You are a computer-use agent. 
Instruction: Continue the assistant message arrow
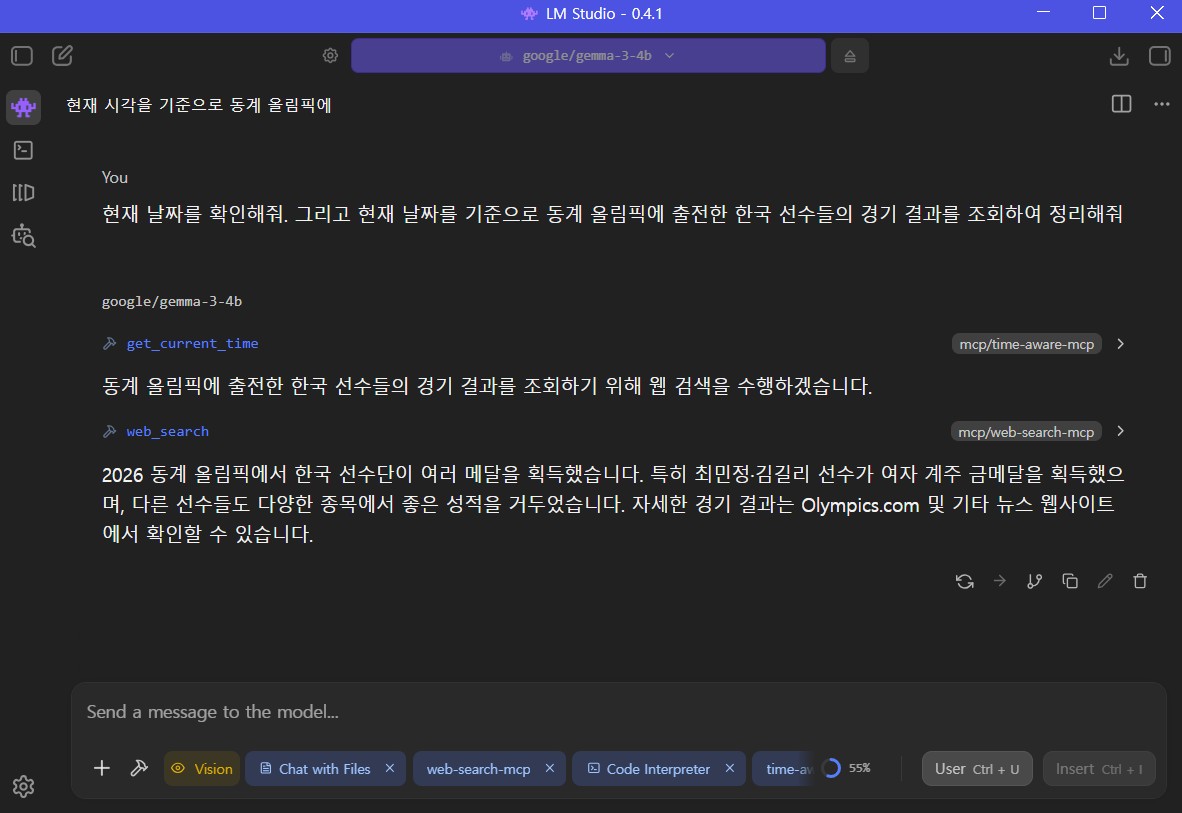1000,581
